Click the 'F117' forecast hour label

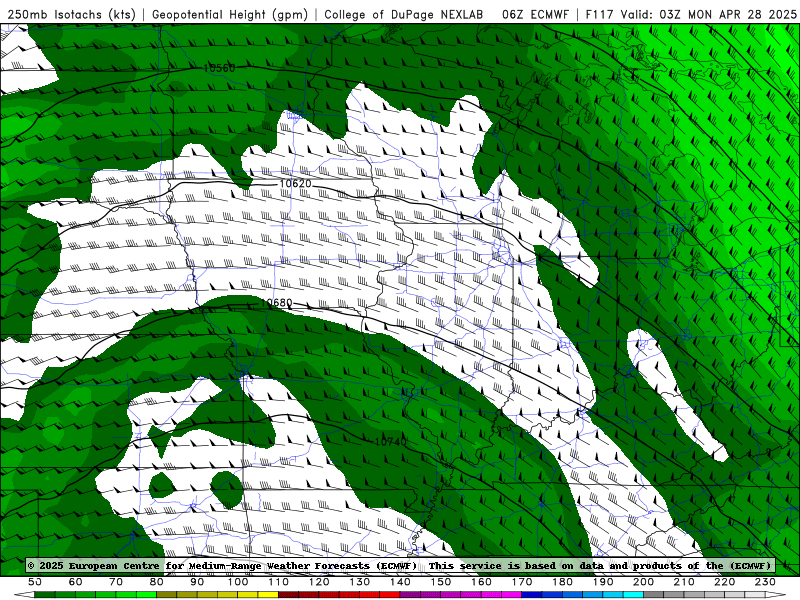tap(599, 14)
